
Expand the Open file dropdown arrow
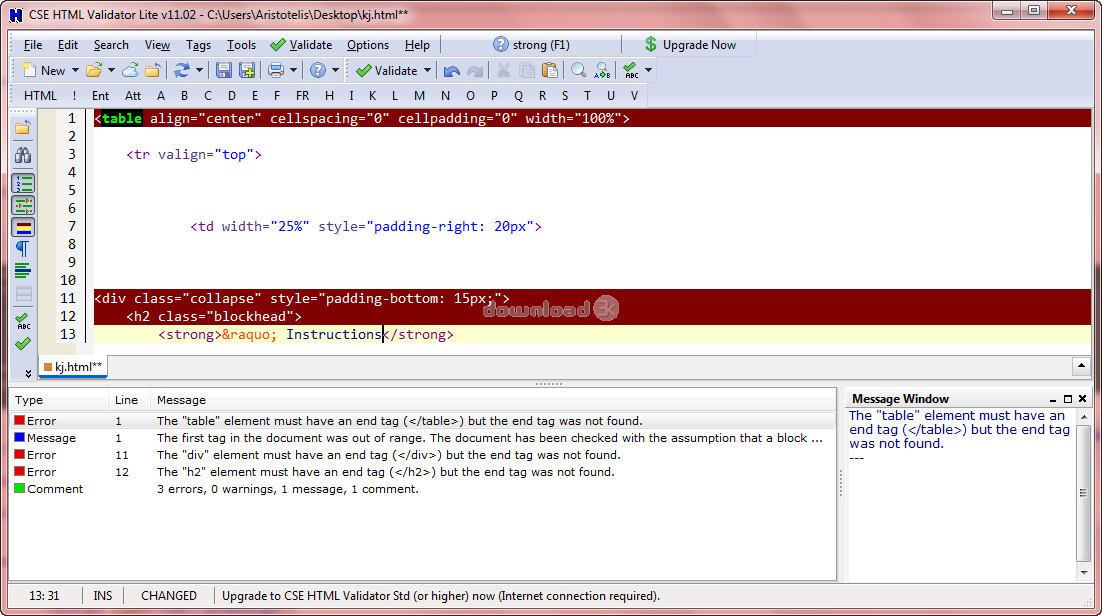pos(111,70)
